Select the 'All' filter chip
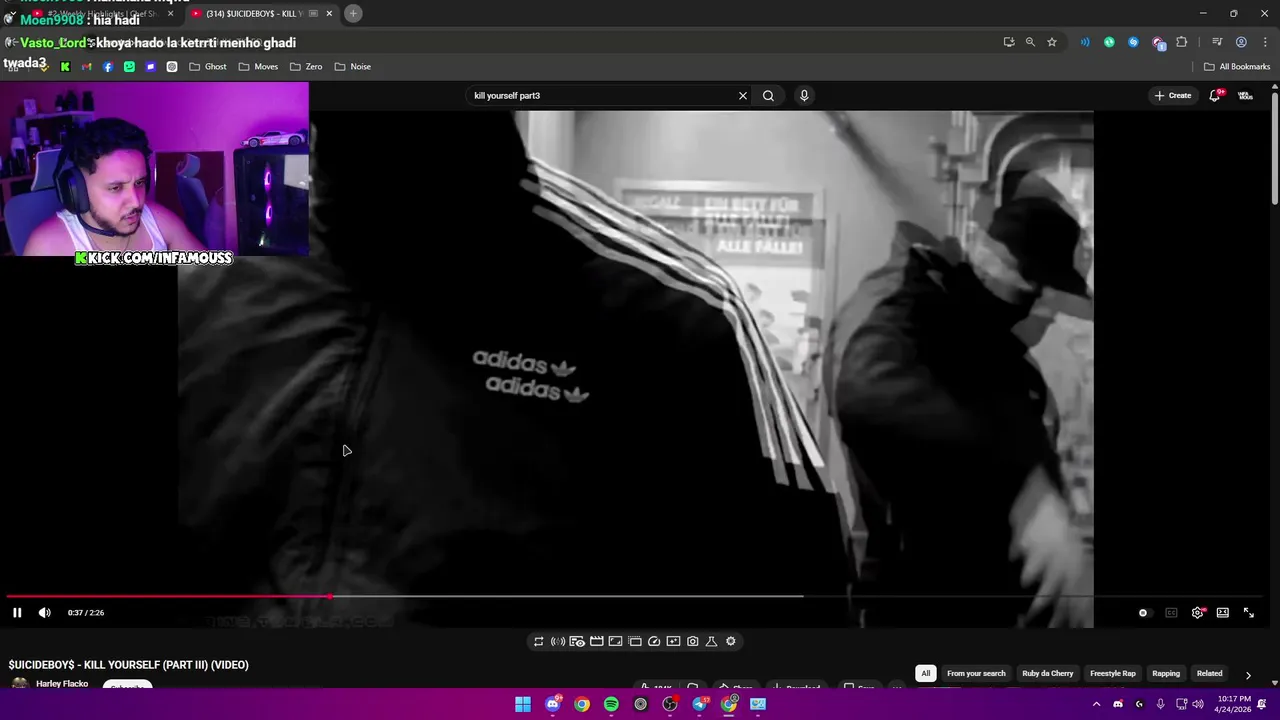This screenshot has height=720, width=1280. pos(926,673)
